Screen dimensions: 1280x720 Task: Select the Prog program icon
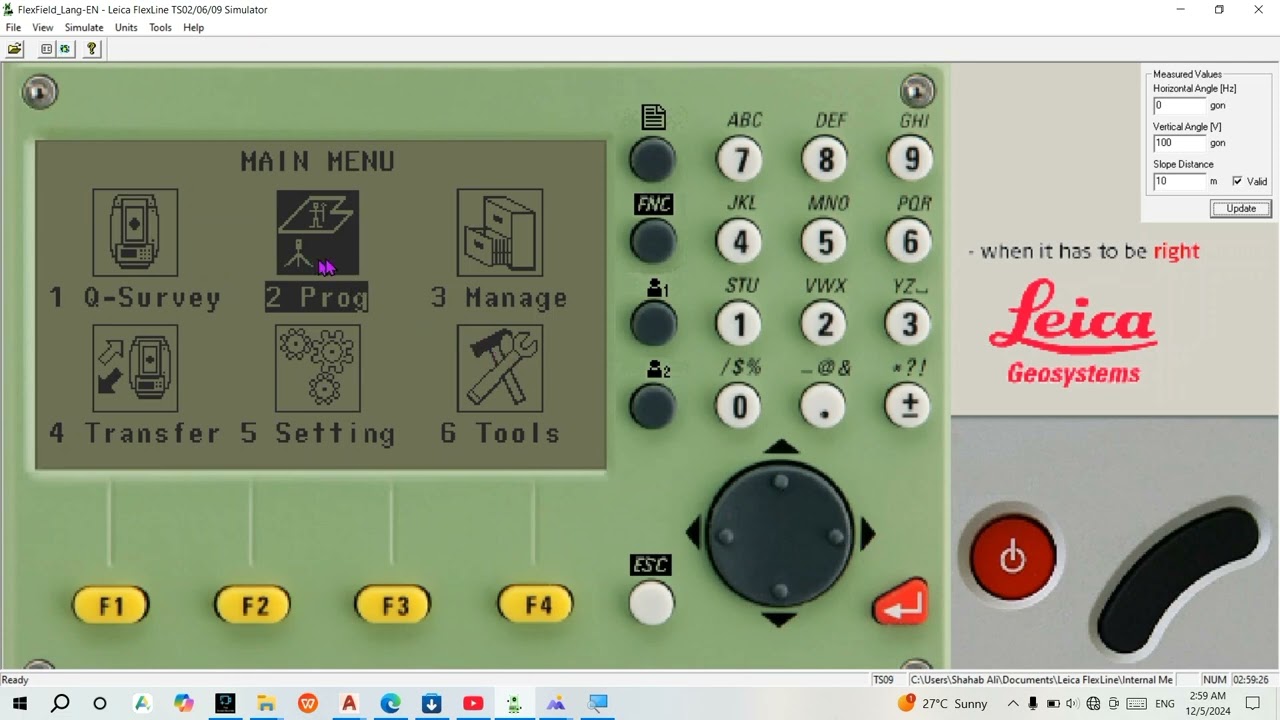tap(317, 232)
